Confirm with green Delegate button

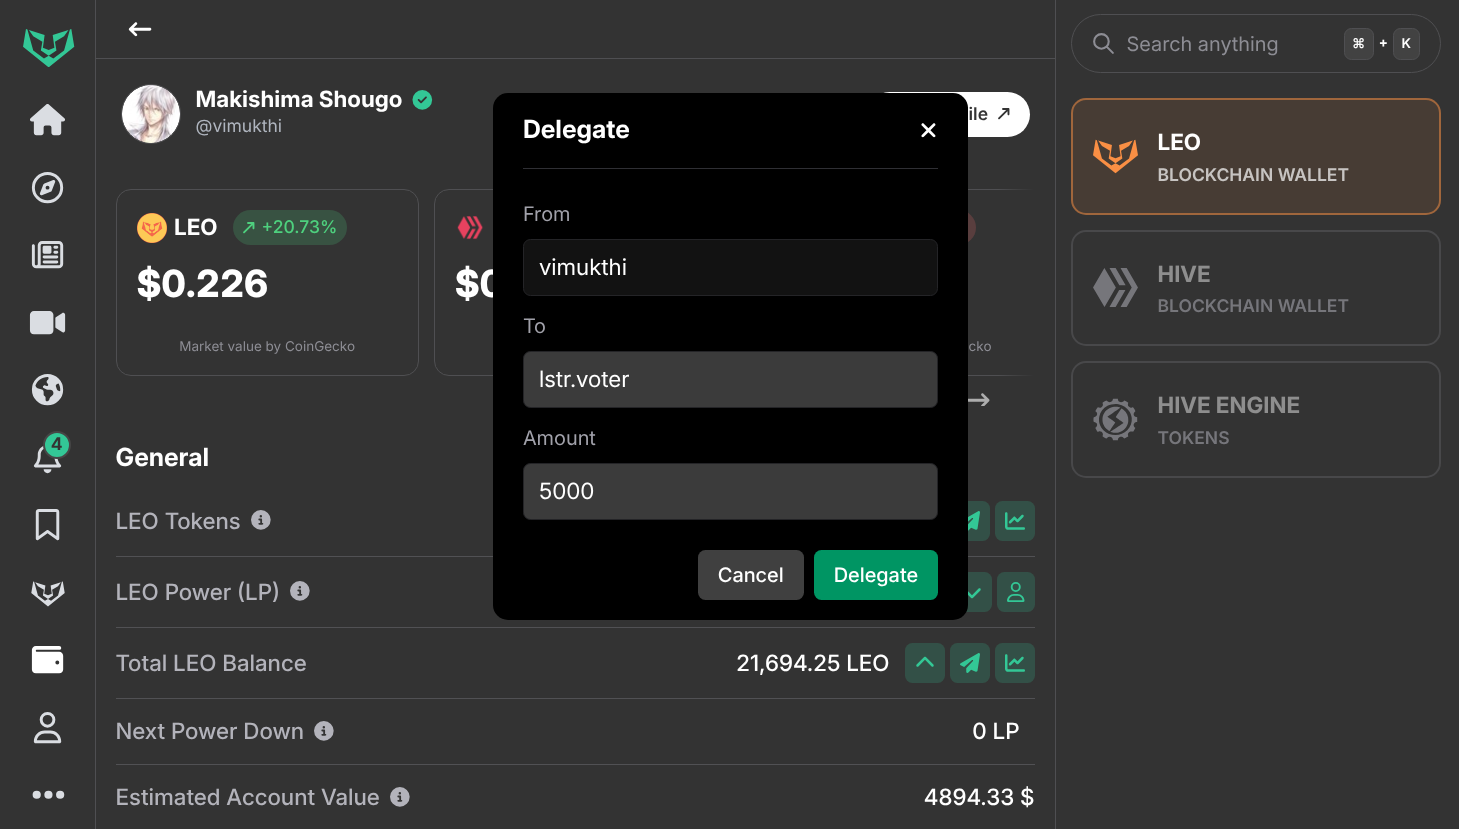click(x=876, y=575)
